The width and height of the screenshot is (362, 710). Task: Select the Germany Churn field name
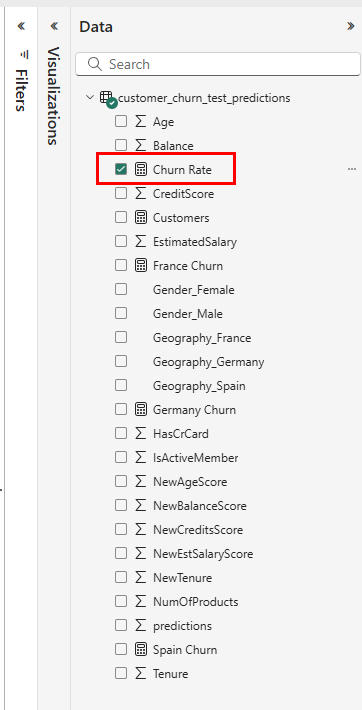194,410
